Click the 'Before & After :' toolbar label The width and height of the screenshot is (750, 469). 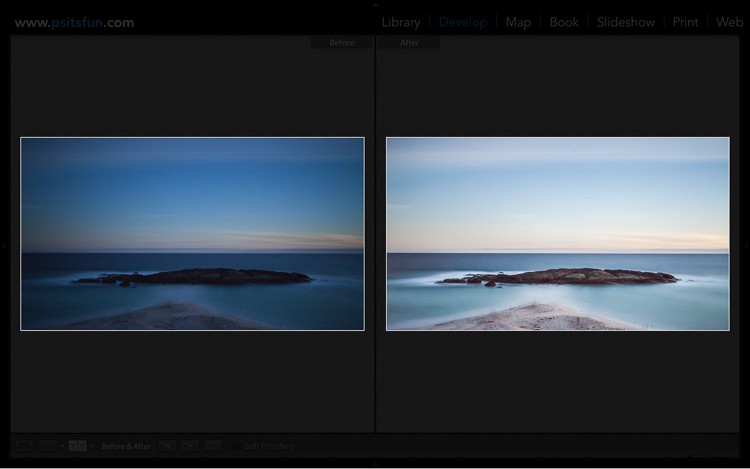tap(127, 446)
